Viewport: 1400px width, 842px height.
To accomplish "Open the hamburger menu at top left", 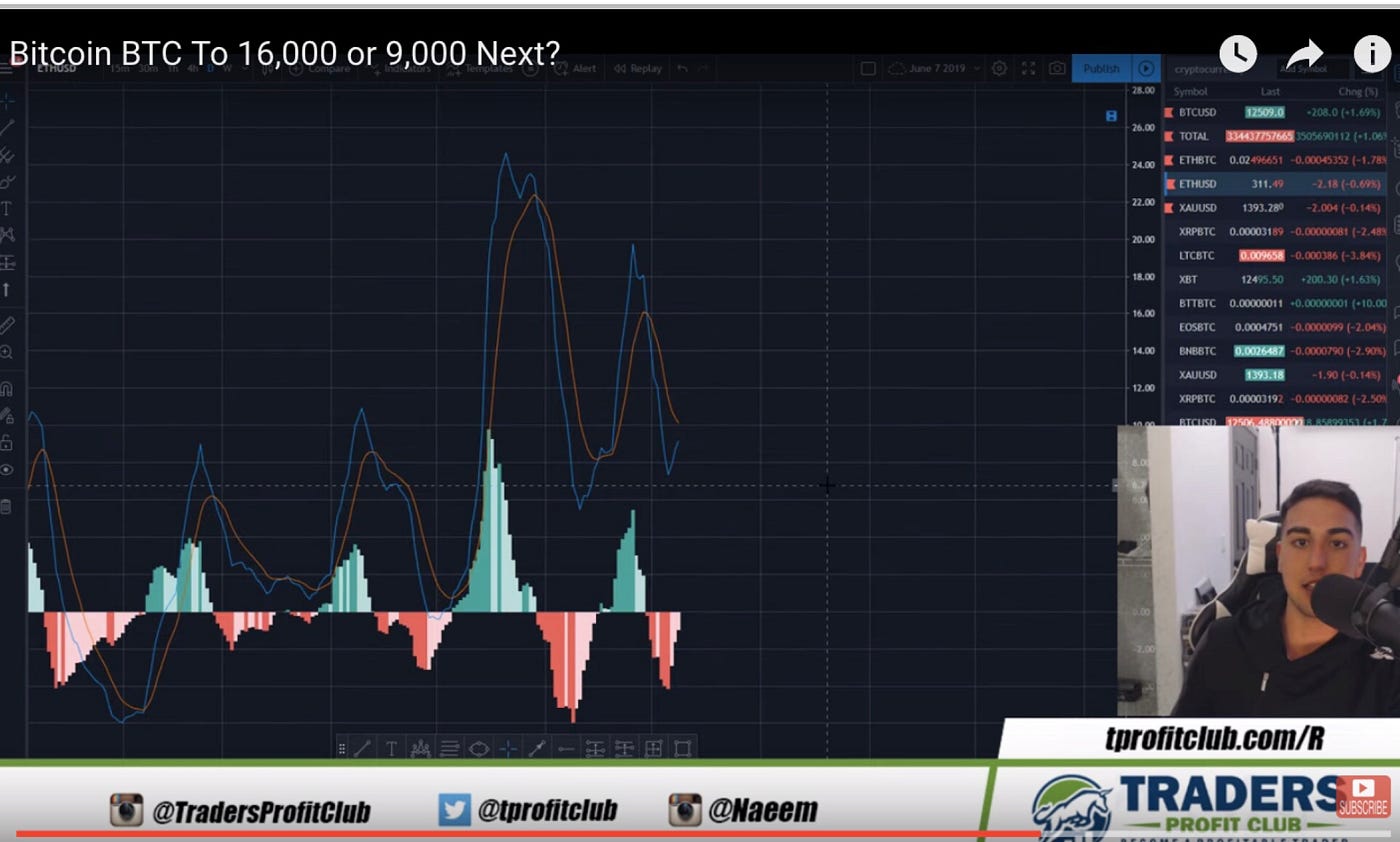I will (7, 68).
